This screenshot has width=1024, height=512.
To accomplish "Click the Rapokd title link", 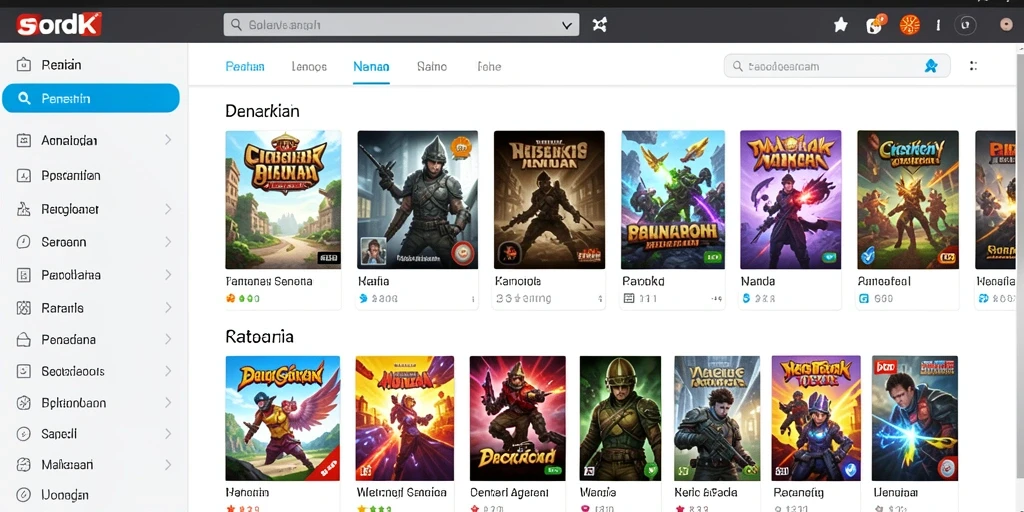I will point(643,281).
